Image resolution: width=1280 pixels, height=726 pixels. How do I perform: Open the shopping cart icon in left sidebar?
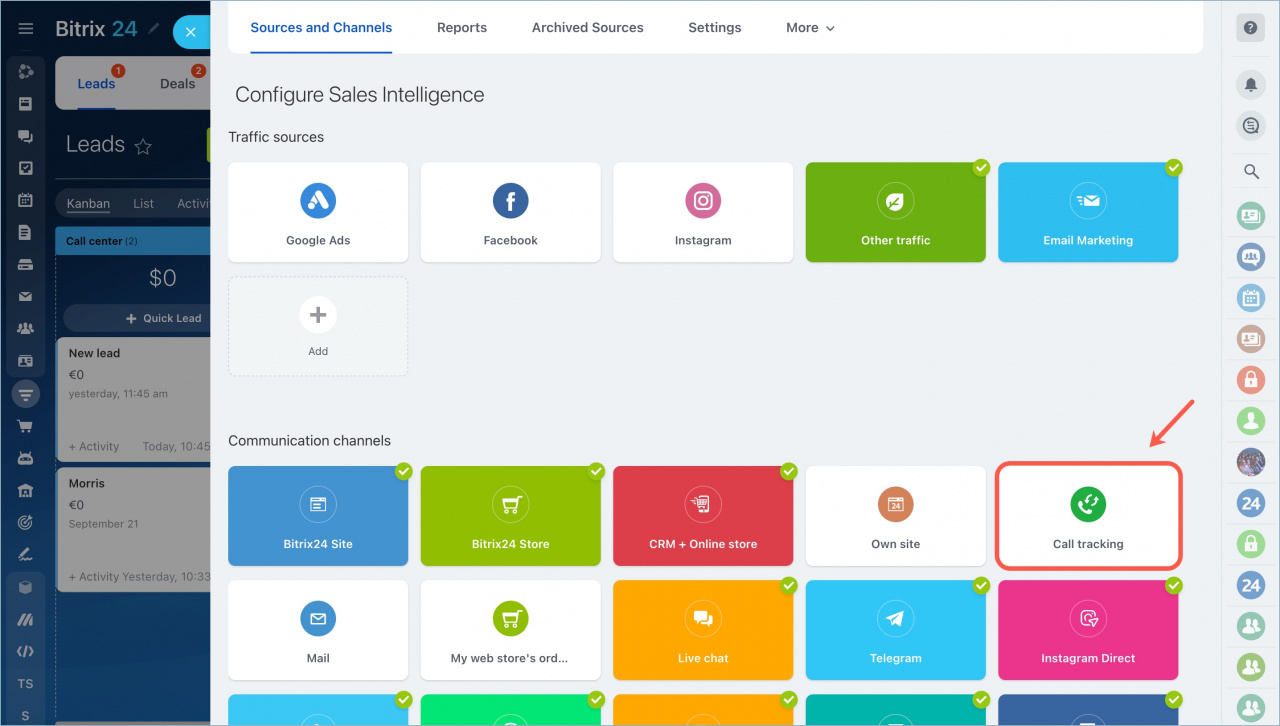coord(26,426)
